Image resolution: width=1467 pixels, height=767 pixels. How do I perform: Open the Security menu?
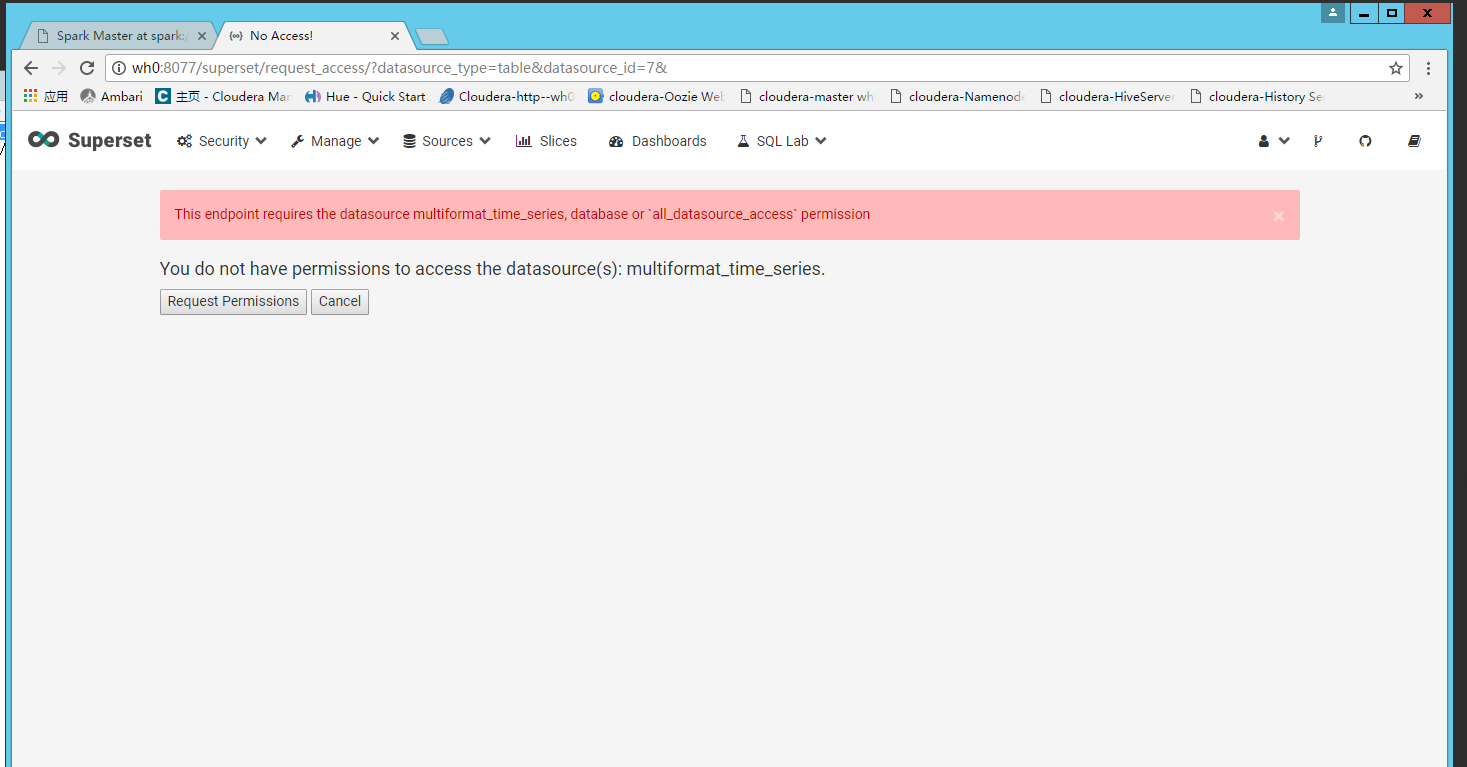(222, 141)
